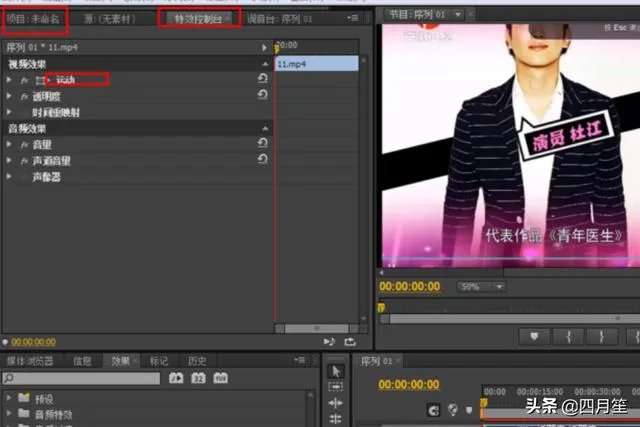Click the program monitor playhead marker

click(x=381, y=307)
